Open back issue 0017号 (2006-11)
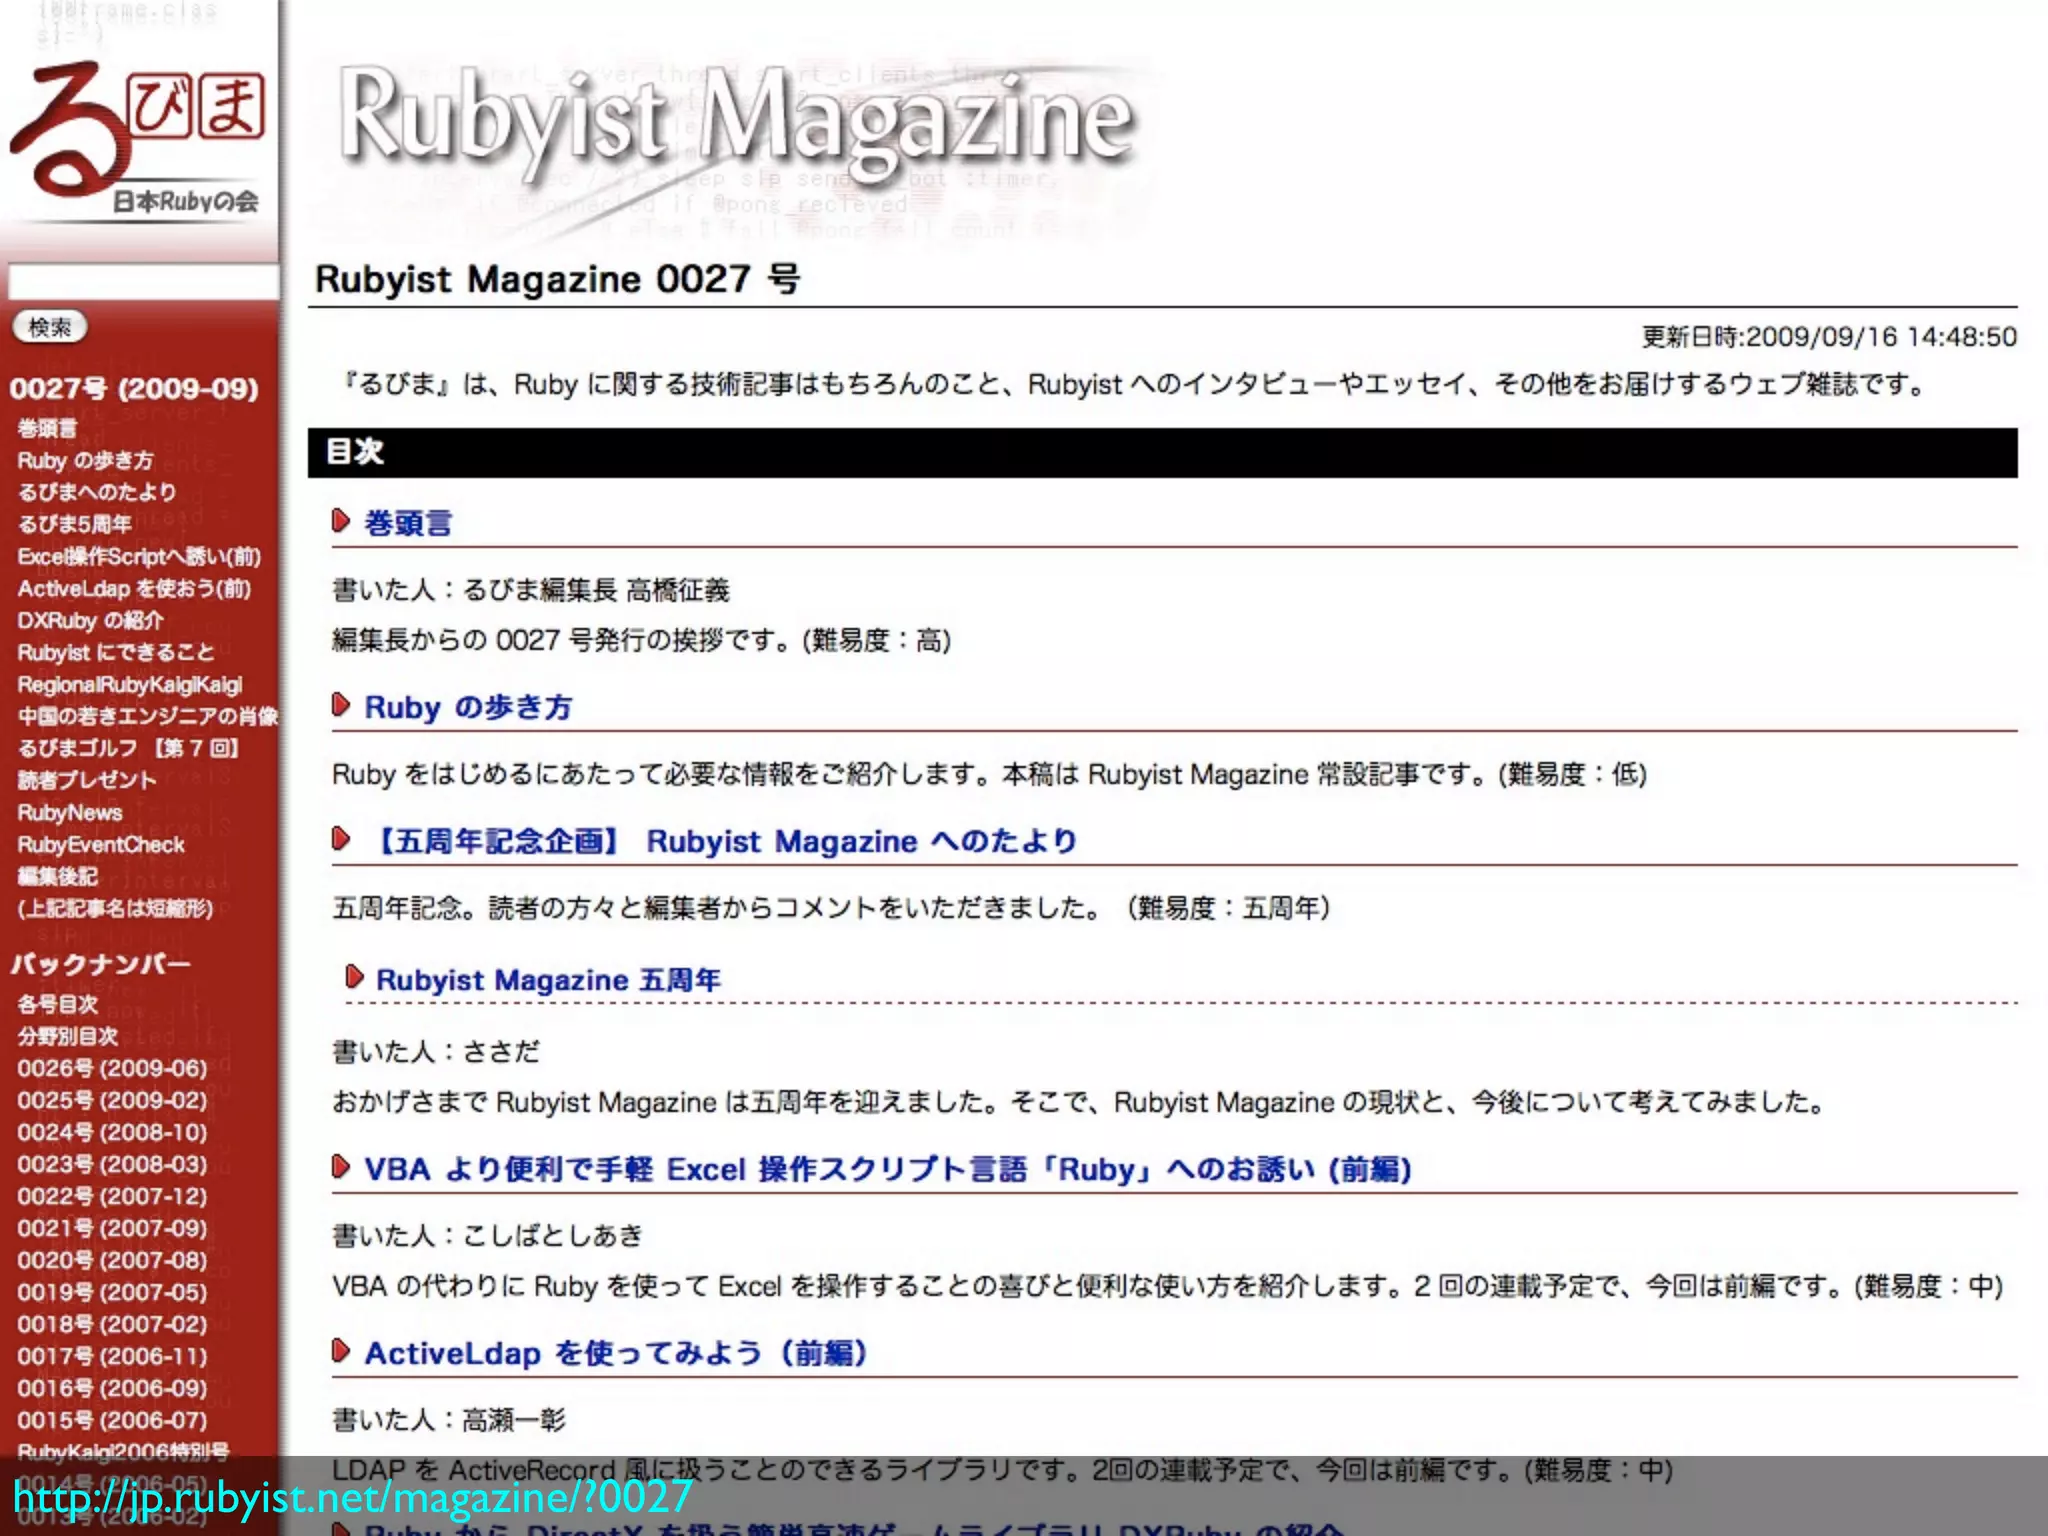2048x1536 pixels. click(112, 1356)
